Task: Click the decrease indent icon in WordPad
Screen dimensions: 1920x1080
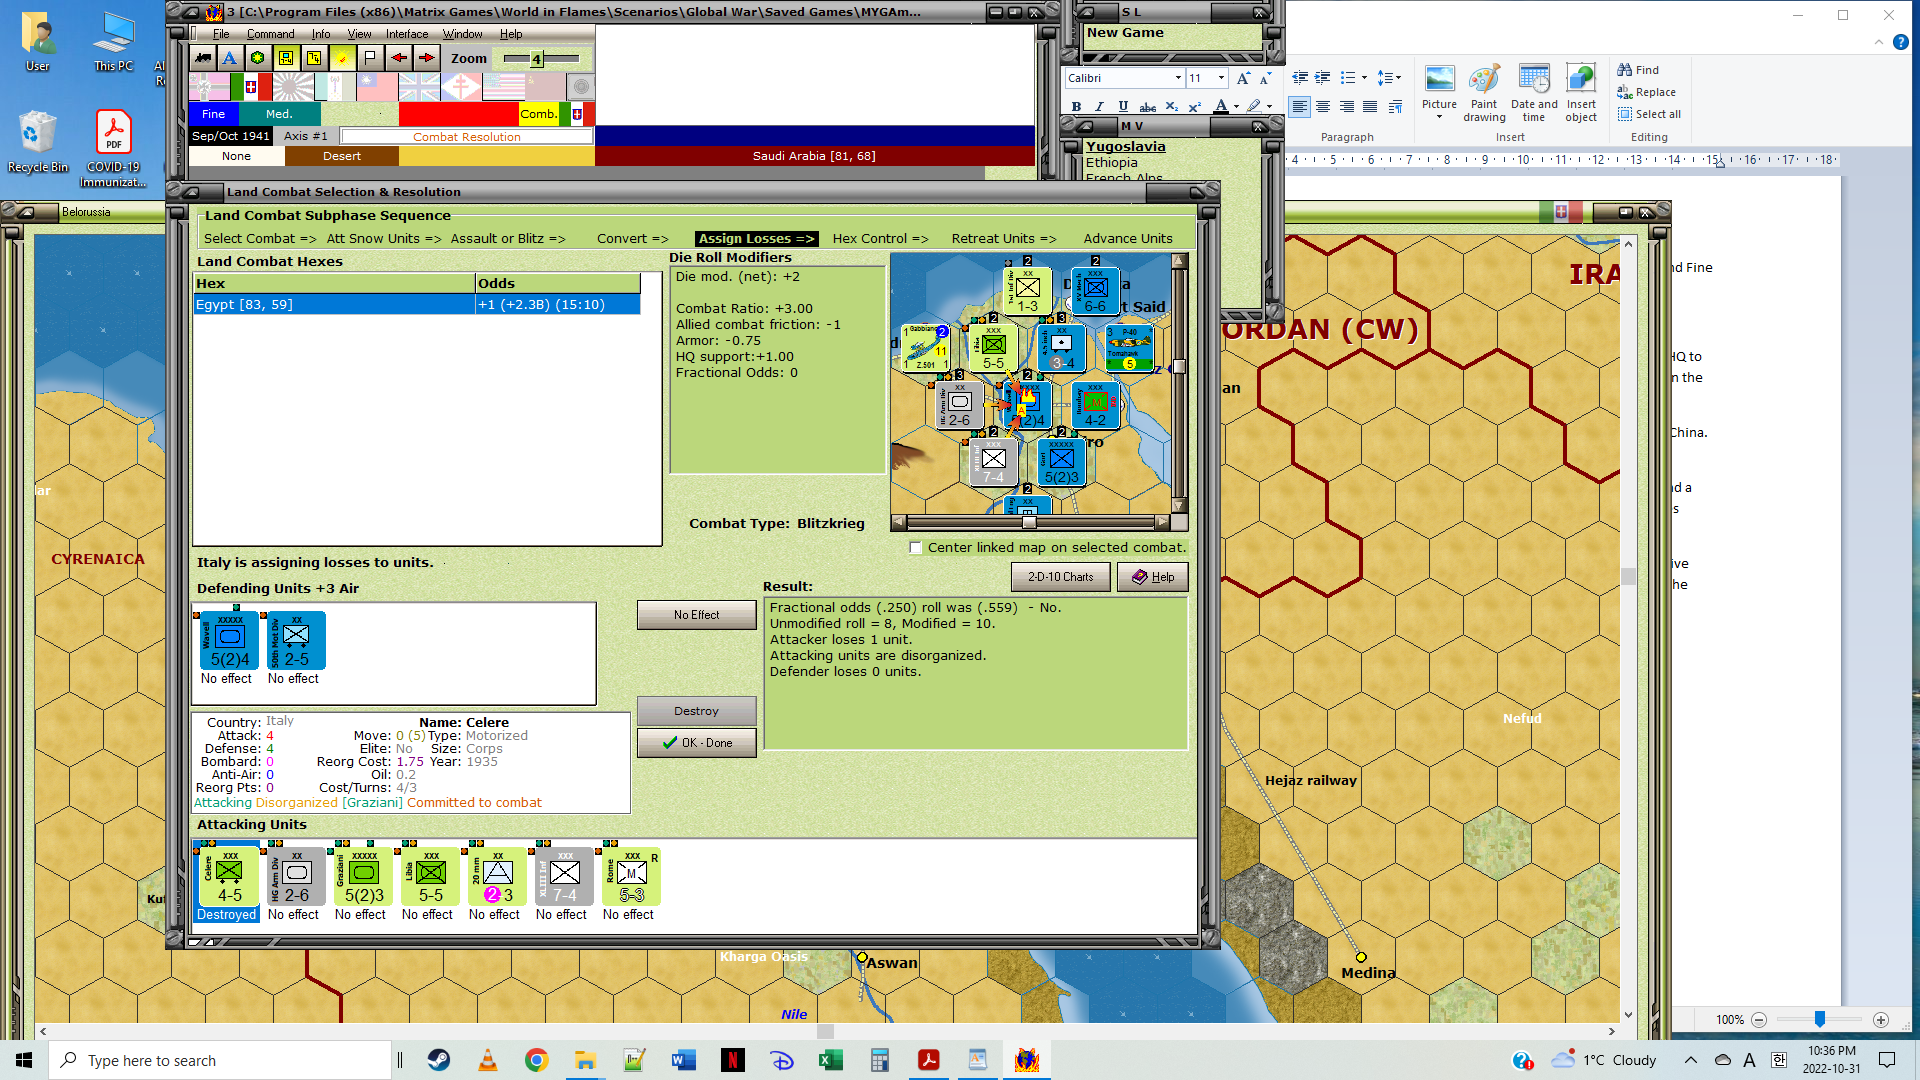Action: [x=1300, y=77]
